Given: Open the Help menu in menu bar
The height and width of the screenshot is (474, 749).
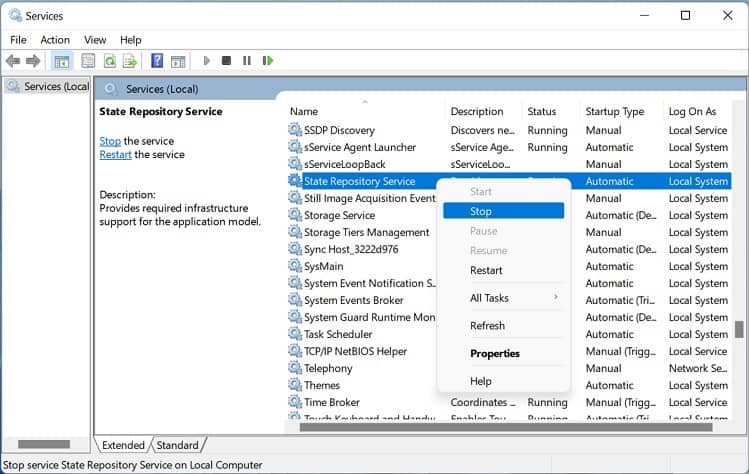Looking at the screenshot, I should click(130, 40).
